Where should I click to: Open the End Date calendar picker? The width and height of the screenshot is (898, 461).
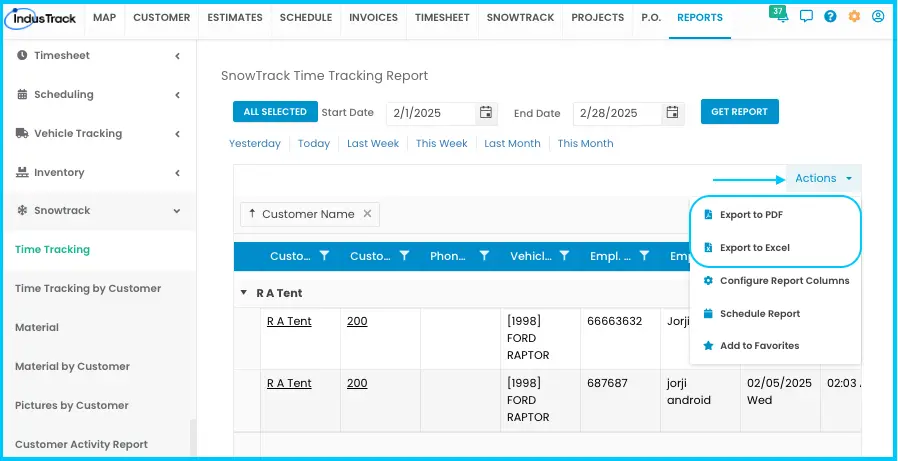(673, 112)
